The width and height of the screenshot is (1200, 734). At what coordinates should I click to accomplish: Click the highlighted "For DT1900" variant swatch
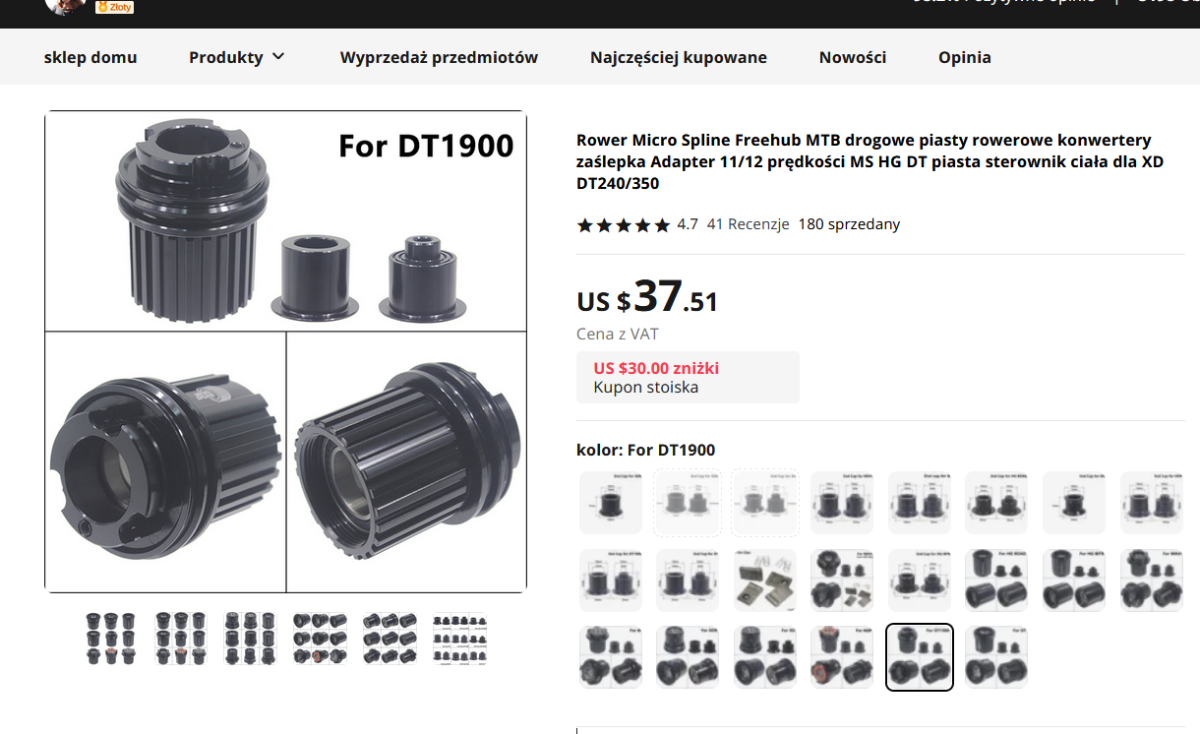click(x=920, y=657)
